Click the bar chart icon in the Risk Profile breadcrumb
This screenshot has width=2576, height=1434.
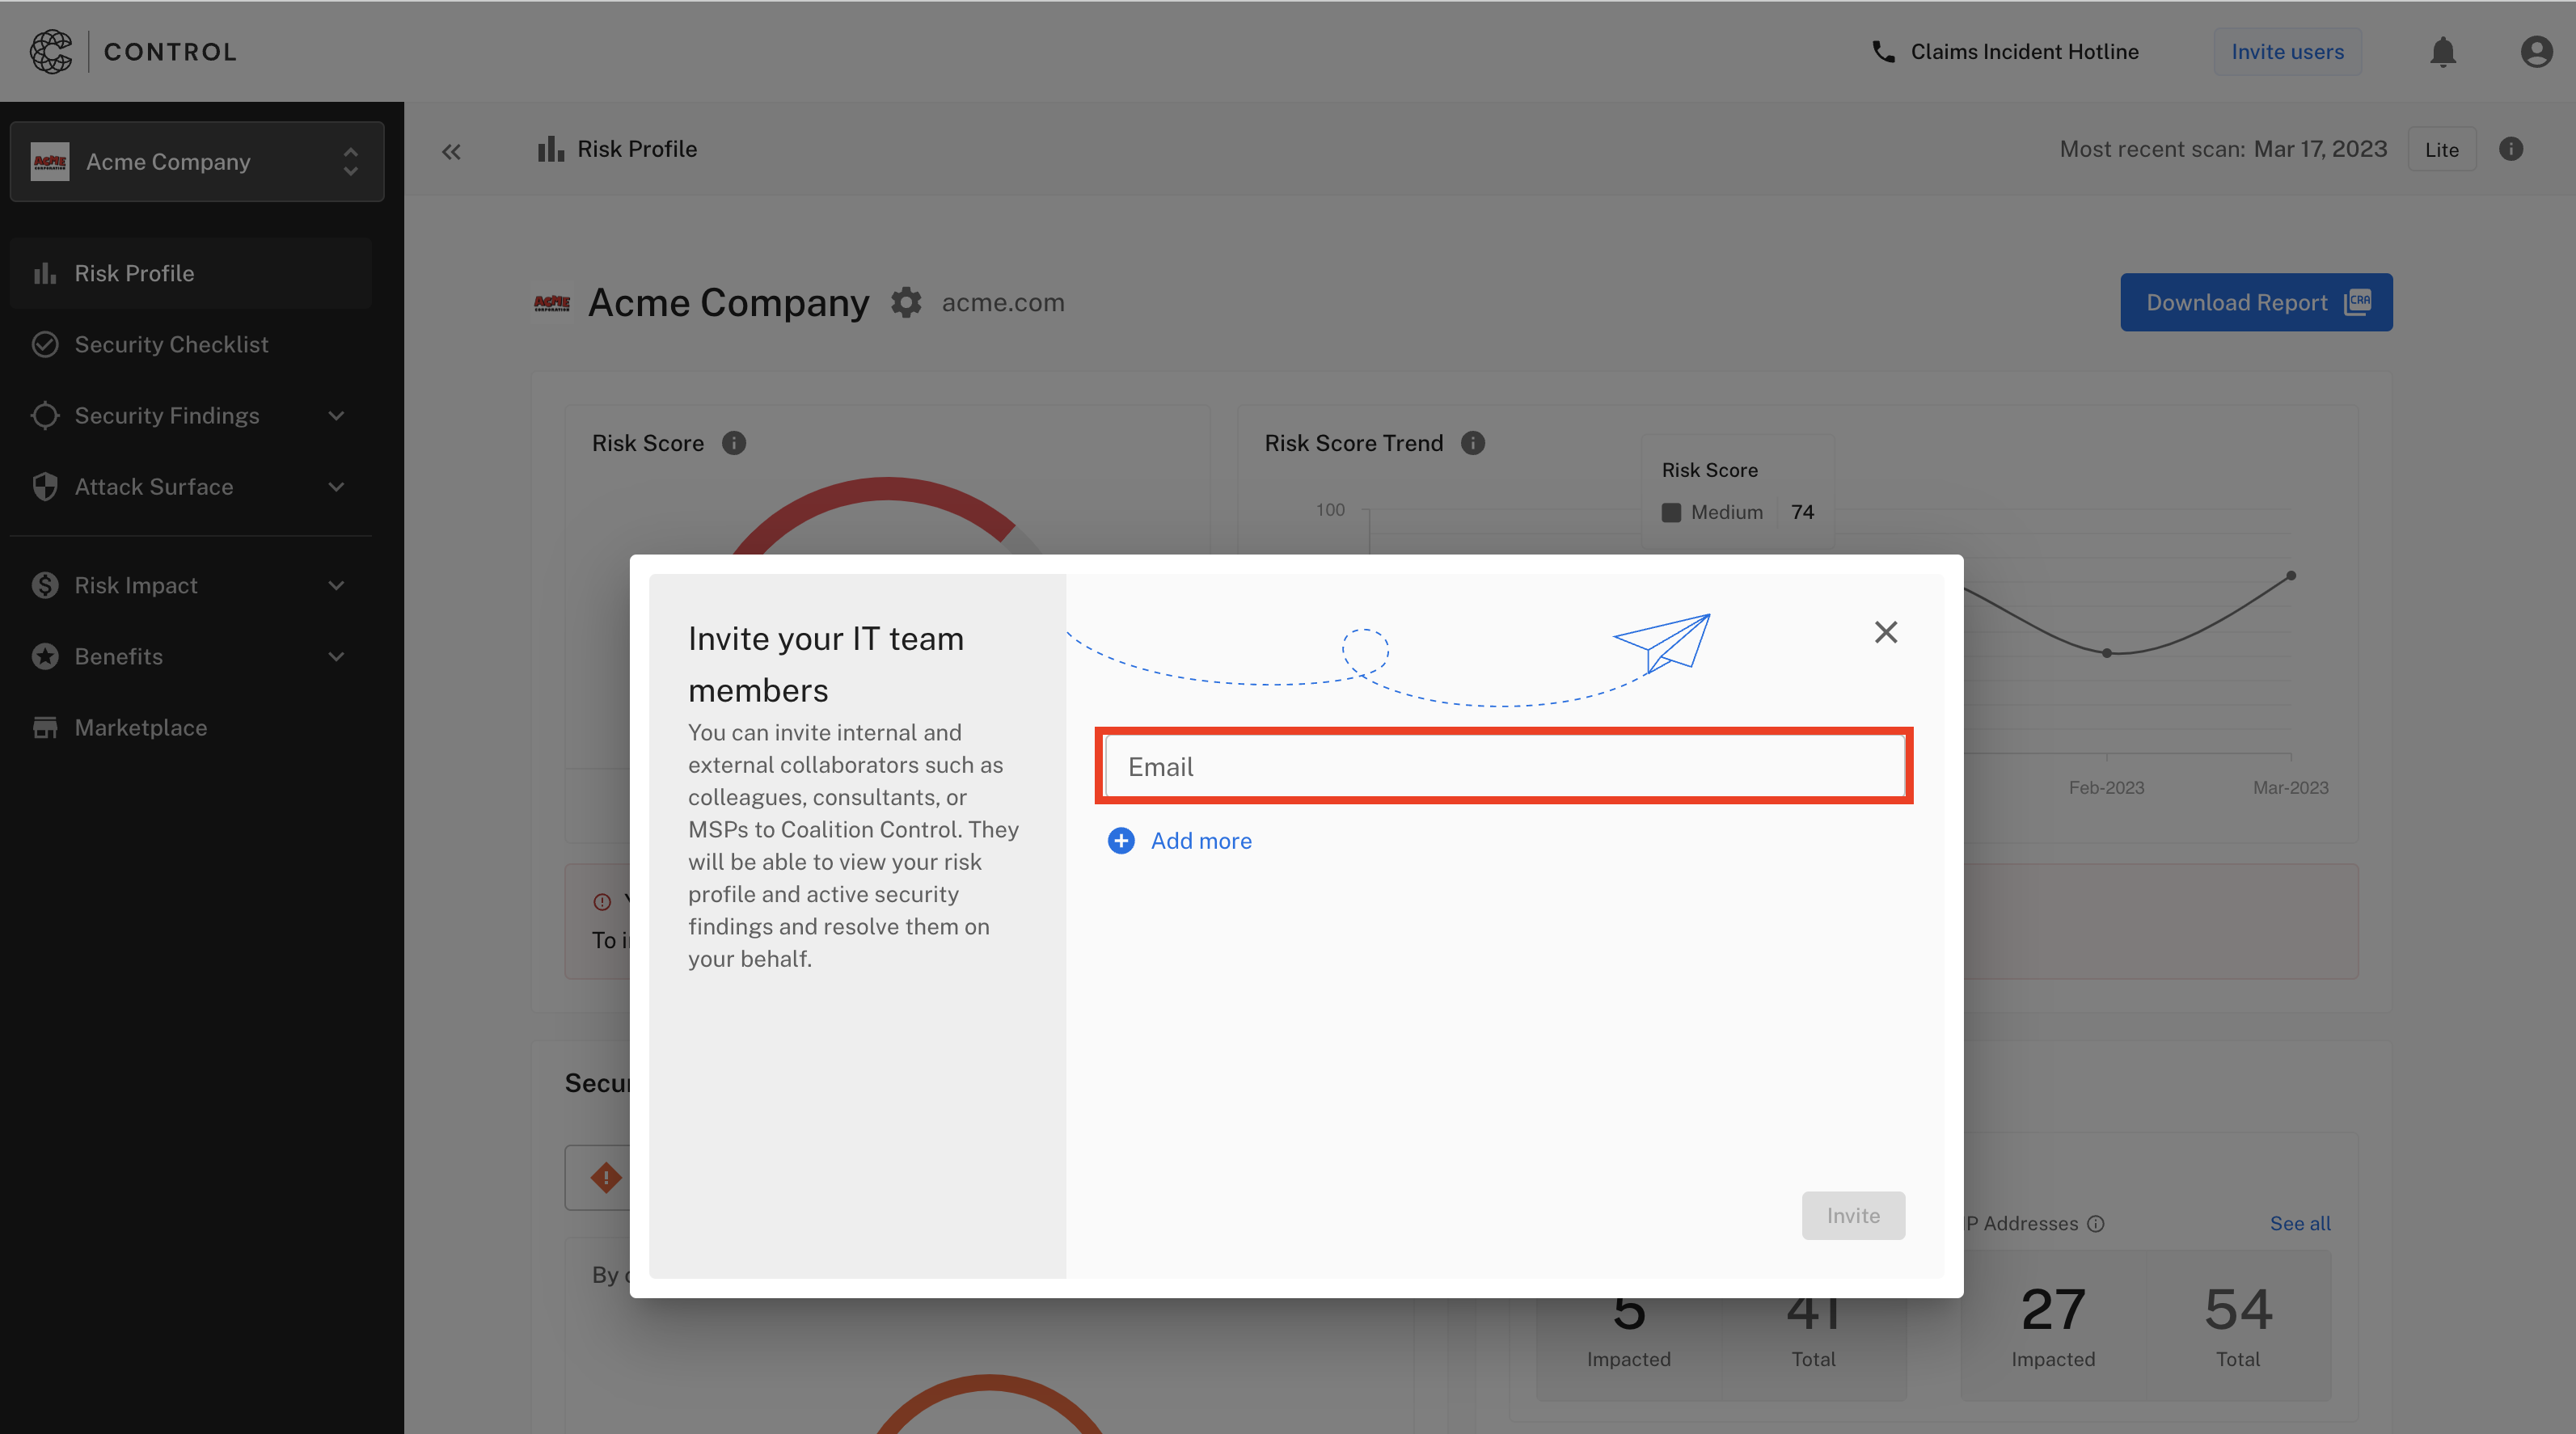(x=551, y=149)
